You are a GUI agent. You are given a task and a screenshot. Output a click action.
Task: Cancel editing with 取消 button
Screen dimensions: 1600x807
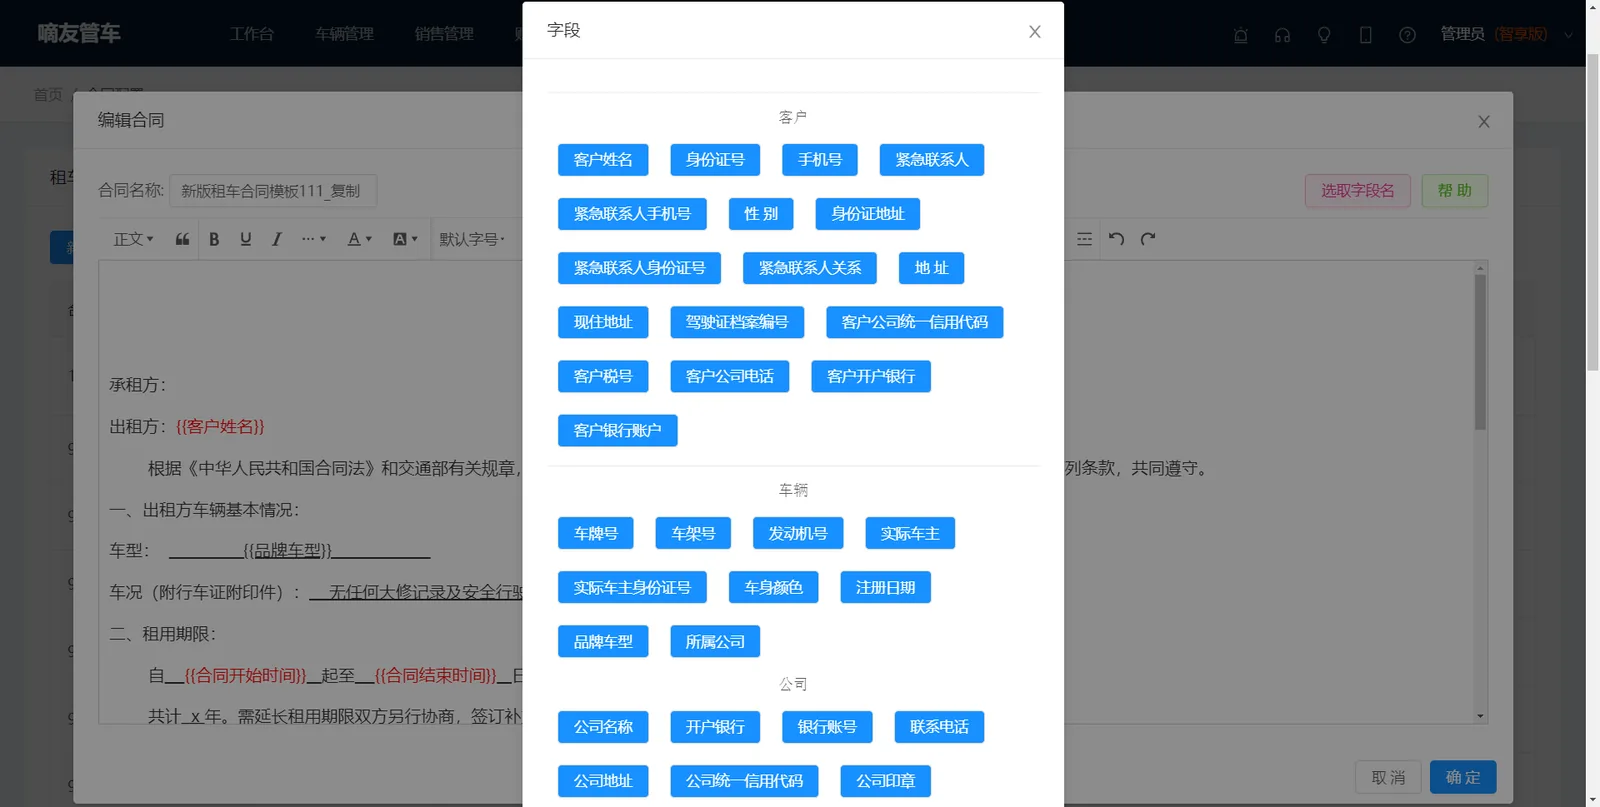tap(1388, 777)
